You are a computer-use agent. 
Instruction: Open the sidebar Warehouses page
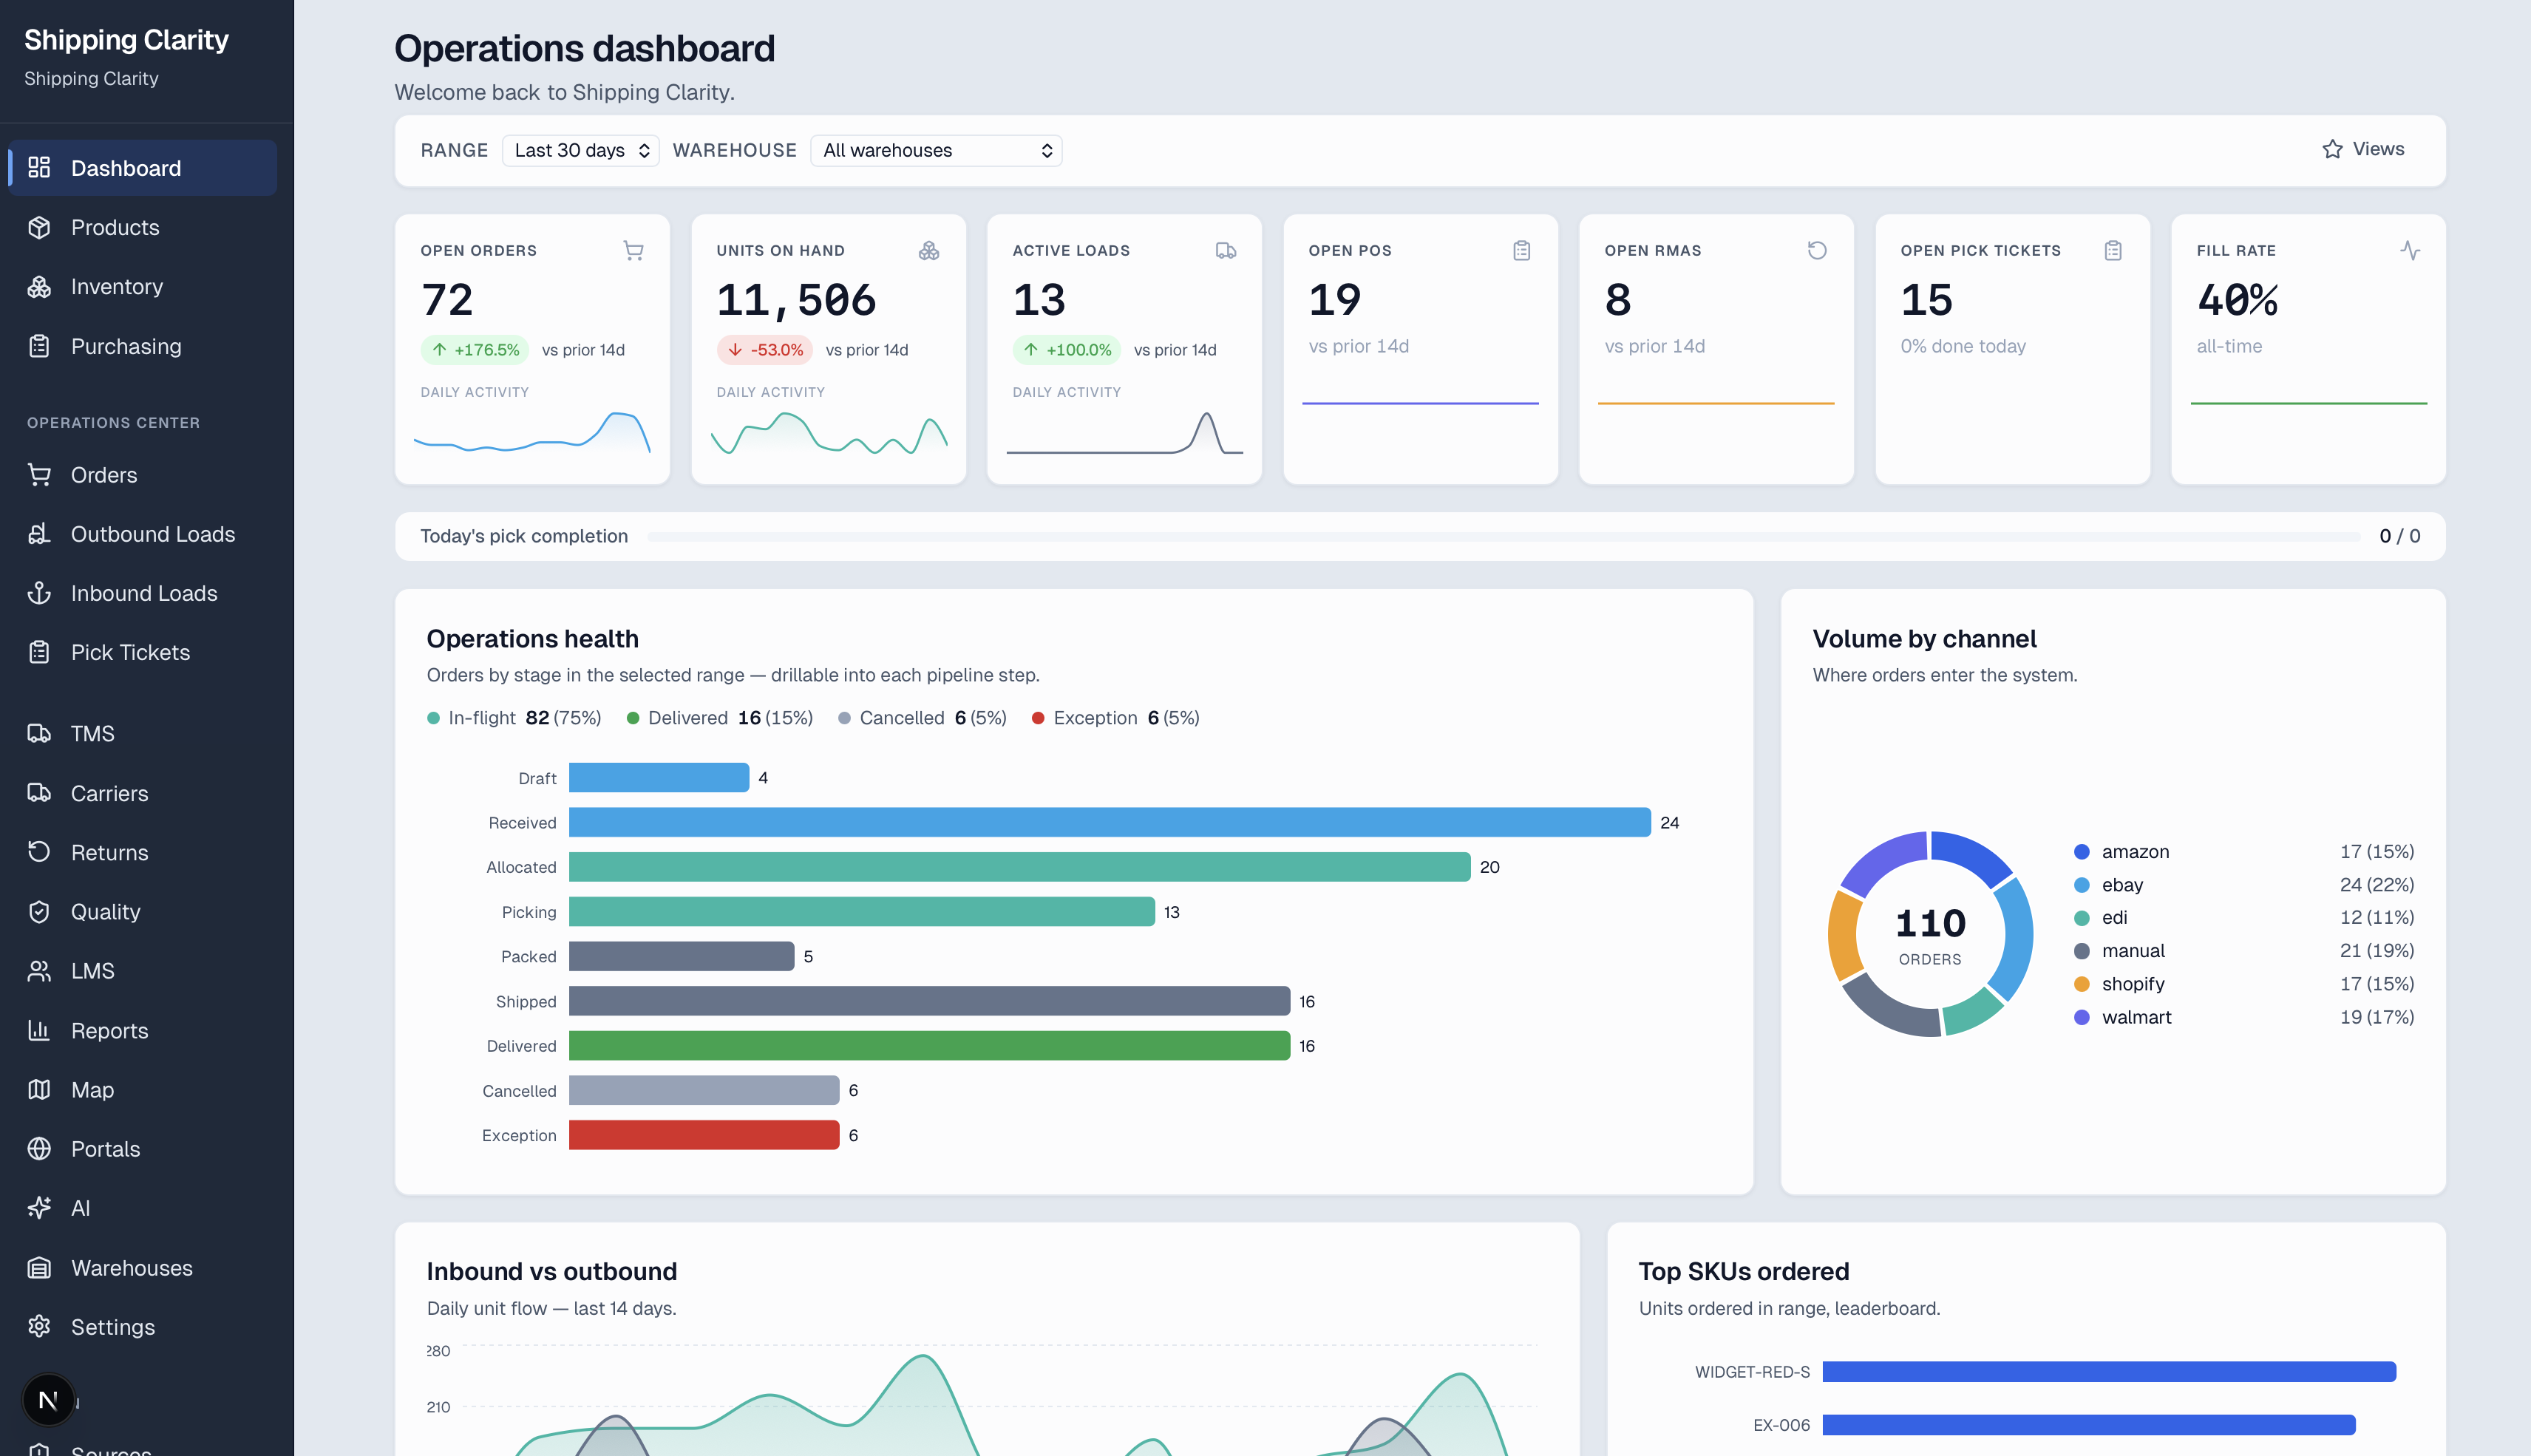click(x=143, y=1268)
